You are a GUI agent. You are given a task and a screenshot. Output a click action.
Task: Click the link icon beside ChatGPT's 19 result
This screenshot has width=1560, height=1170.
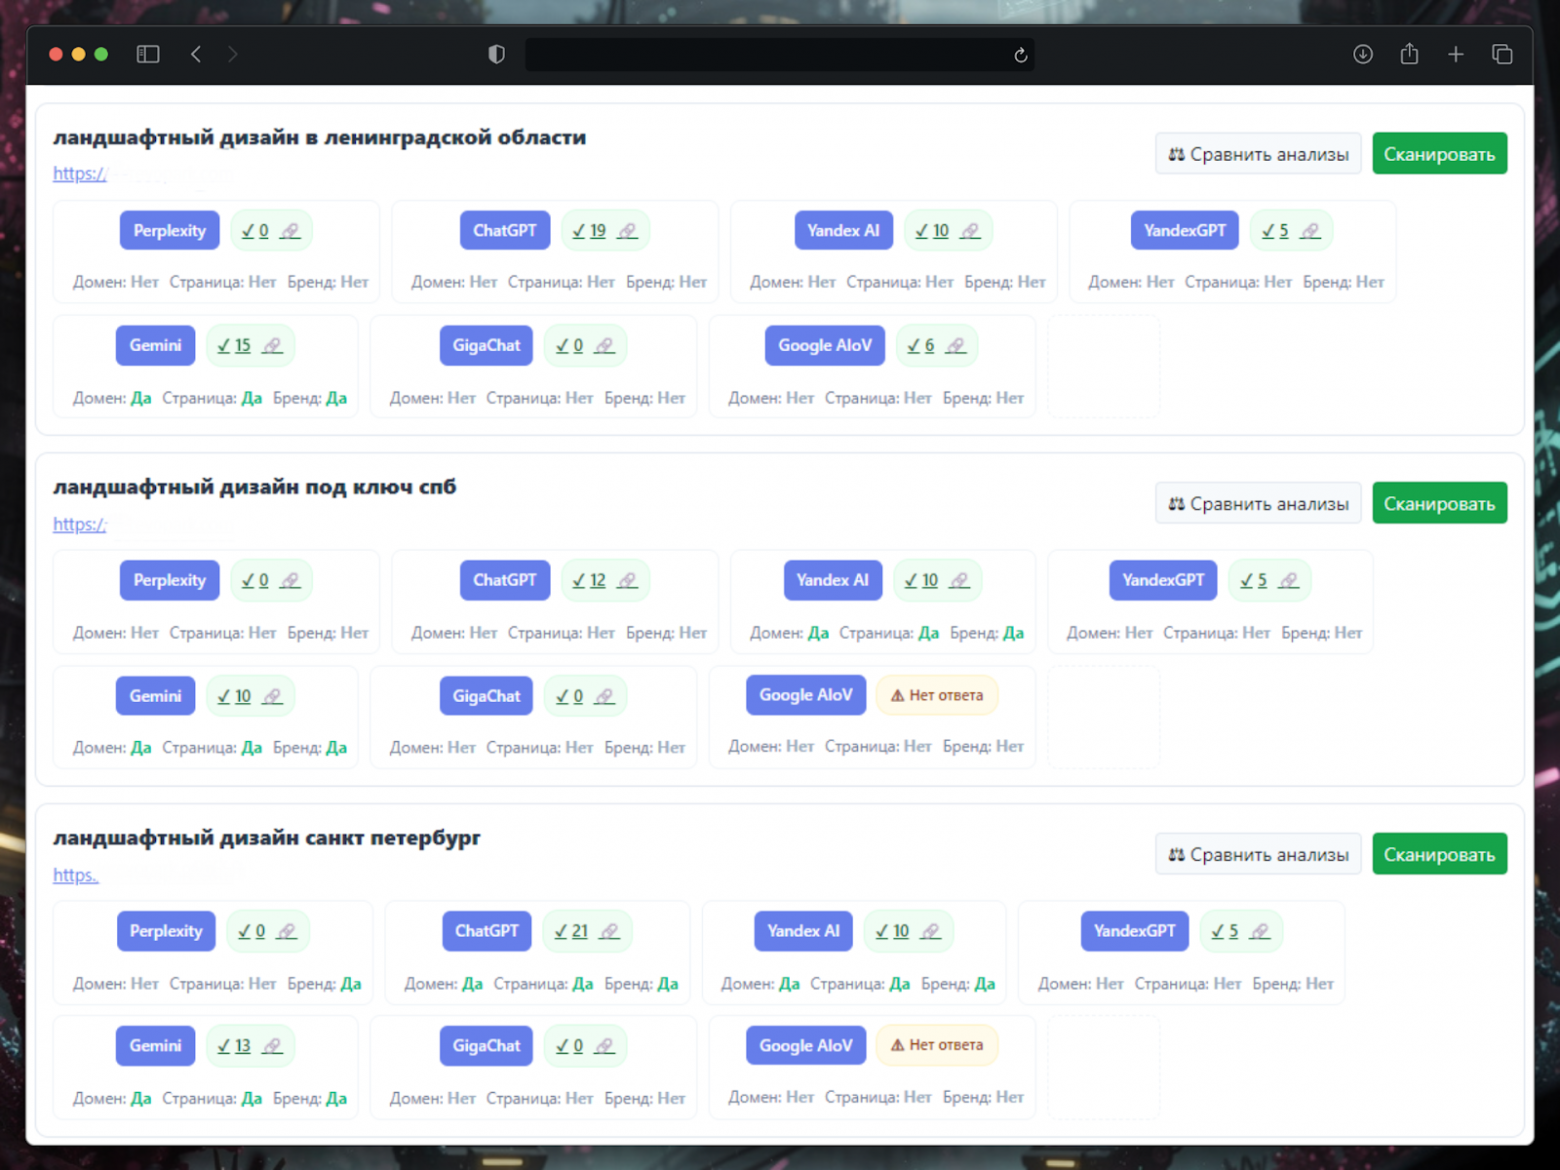[627, 231]
